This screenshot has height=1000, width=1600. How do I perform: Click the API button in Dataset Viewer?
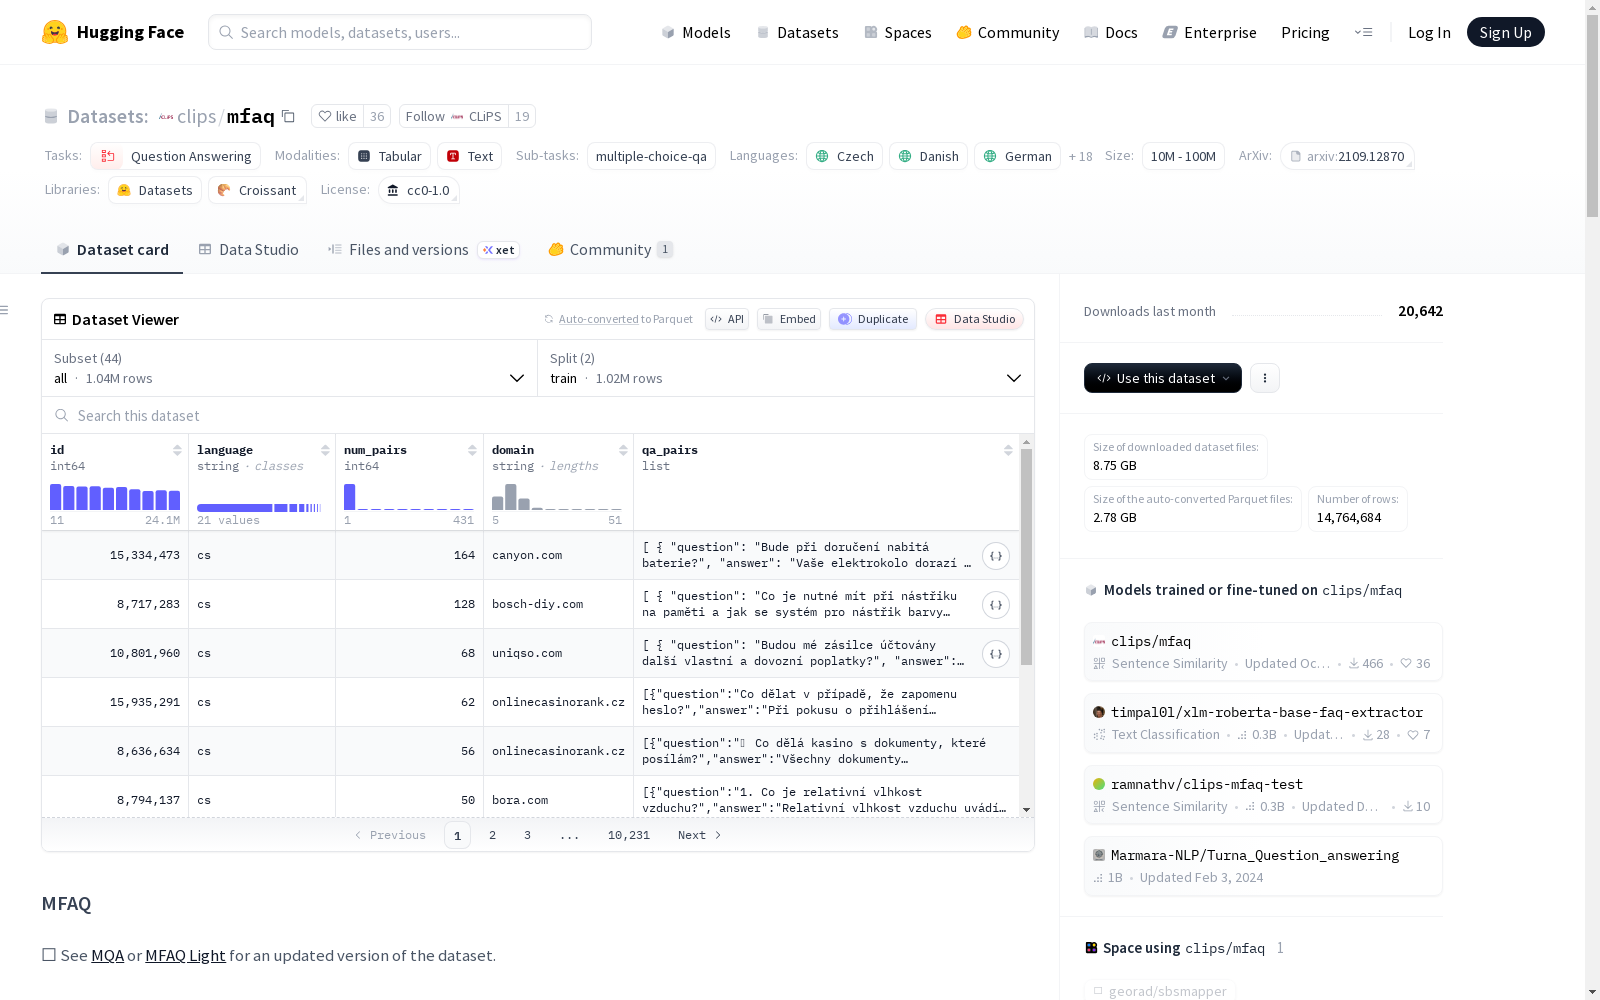[x=727, y=319]
